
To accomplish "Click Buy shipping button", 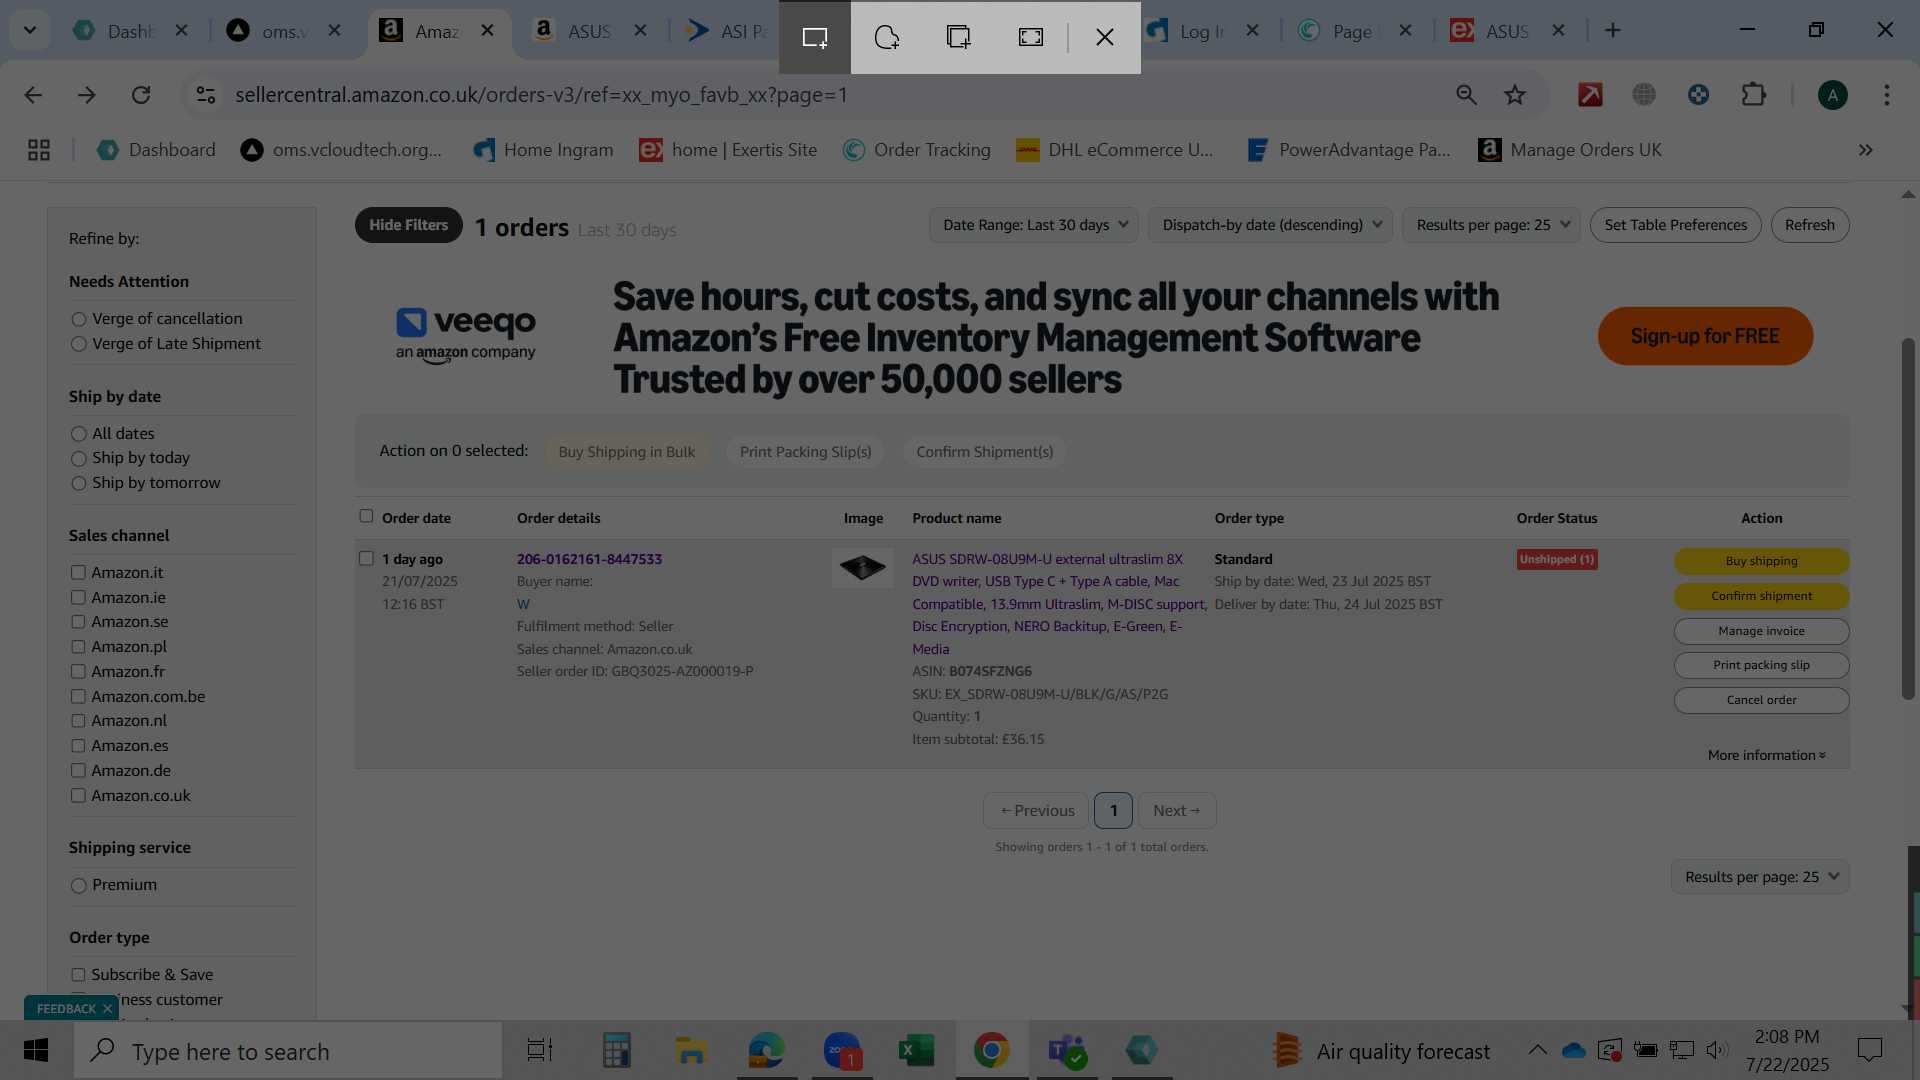I will point(1761,561).
